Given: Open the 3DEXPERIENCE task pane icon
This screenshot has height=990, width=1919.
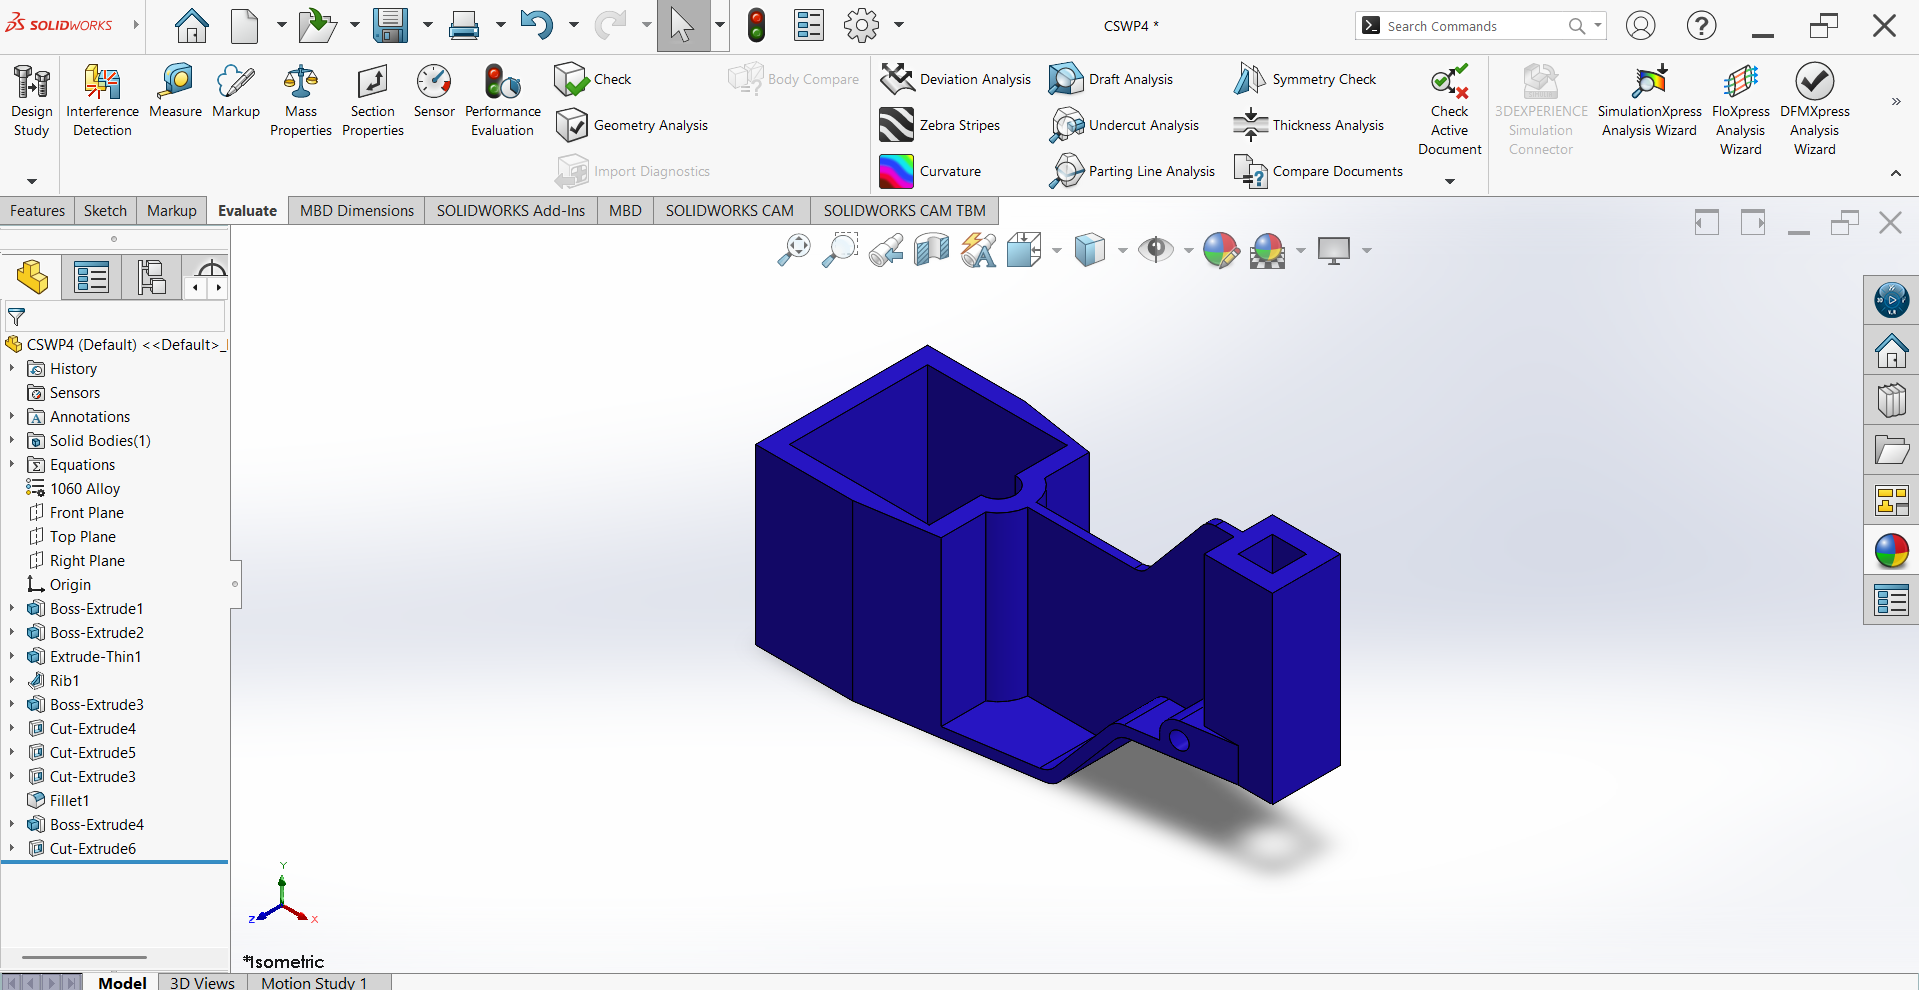Looking at the screenshot, I should [x=1891, y=300].
